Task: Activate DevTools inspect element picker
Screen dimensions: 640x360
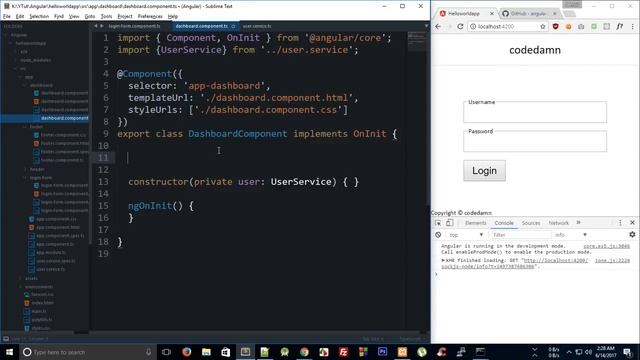Action: 438,223
